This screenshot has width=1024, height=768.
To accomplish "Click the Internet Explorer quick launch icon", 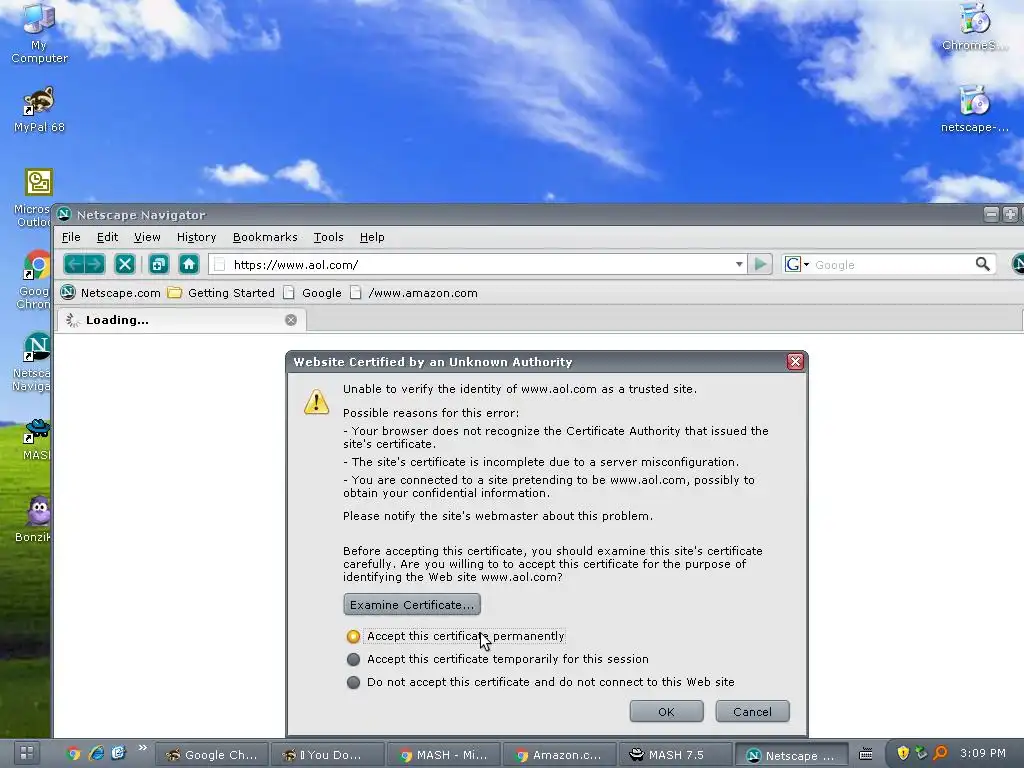I will click(96, 754).
